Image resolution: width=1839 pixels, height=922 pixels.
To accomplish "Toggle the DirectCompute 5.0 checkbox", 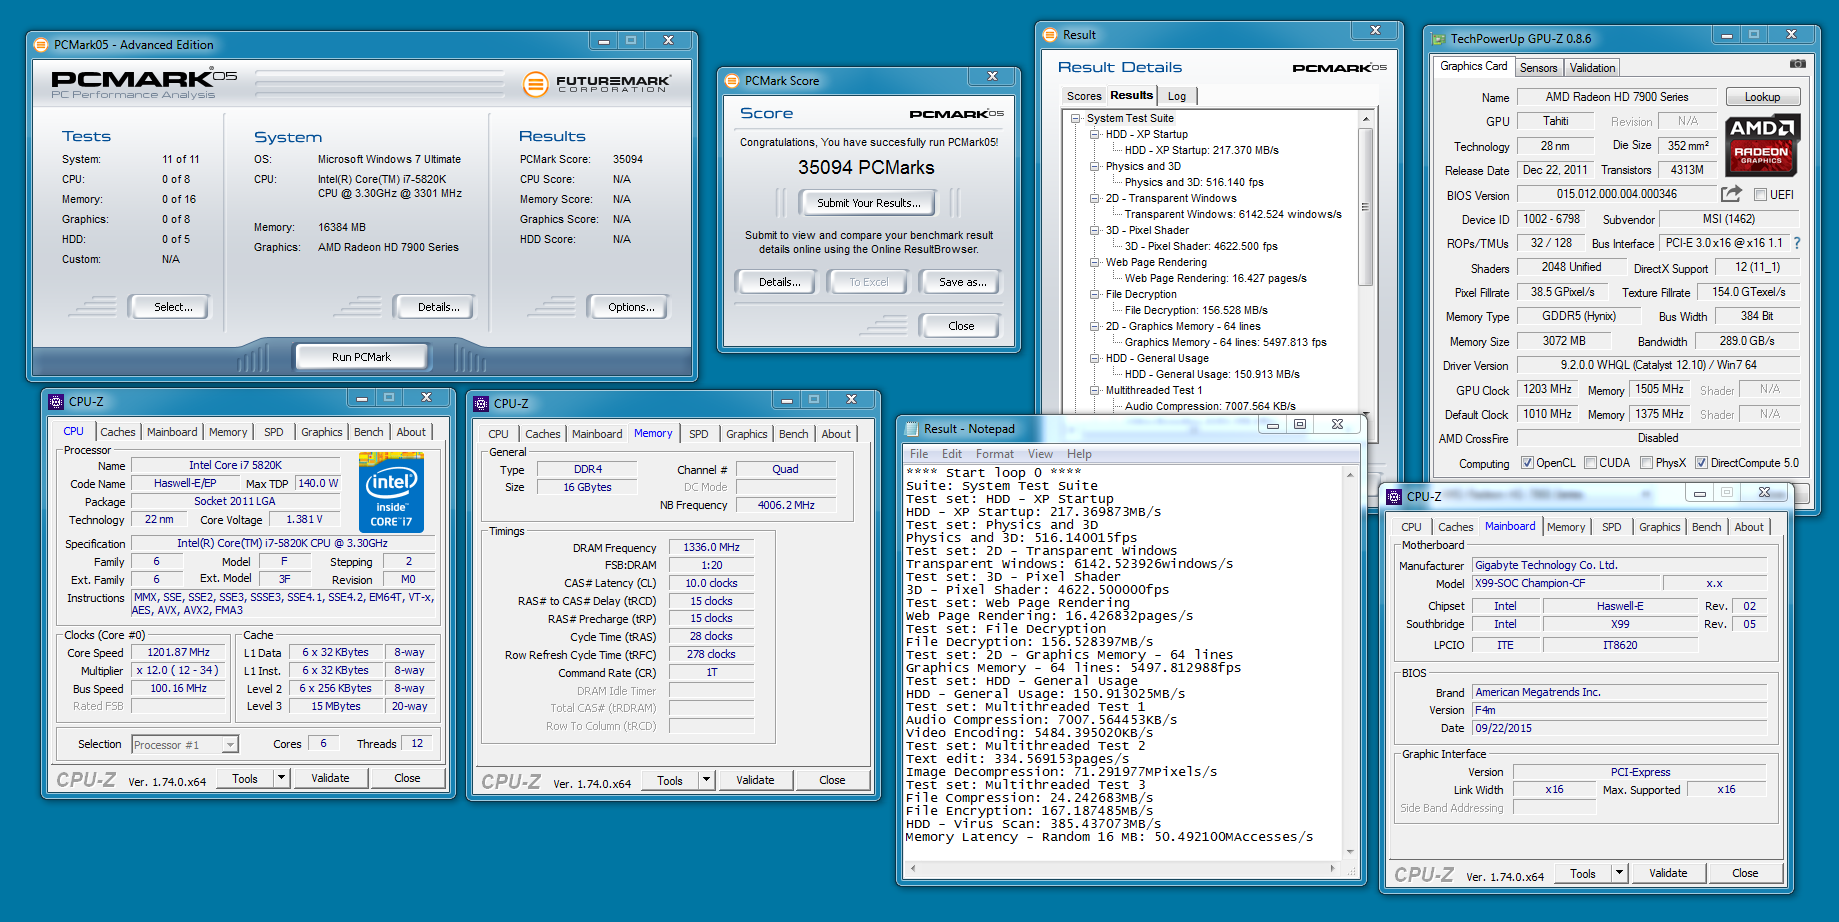I will (x=1701, y=463).
